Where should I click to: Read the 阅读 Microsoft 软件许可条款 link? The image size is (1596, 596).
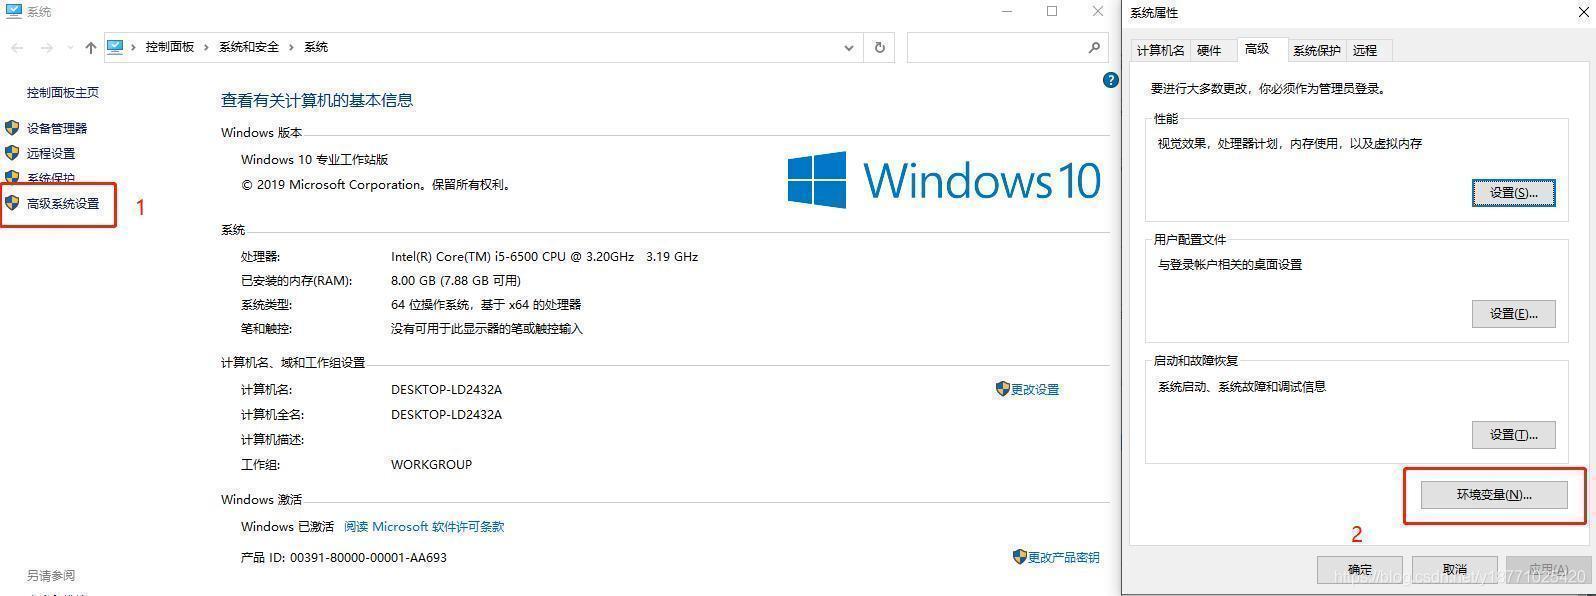pyautogui.click(x=424, y=526)
